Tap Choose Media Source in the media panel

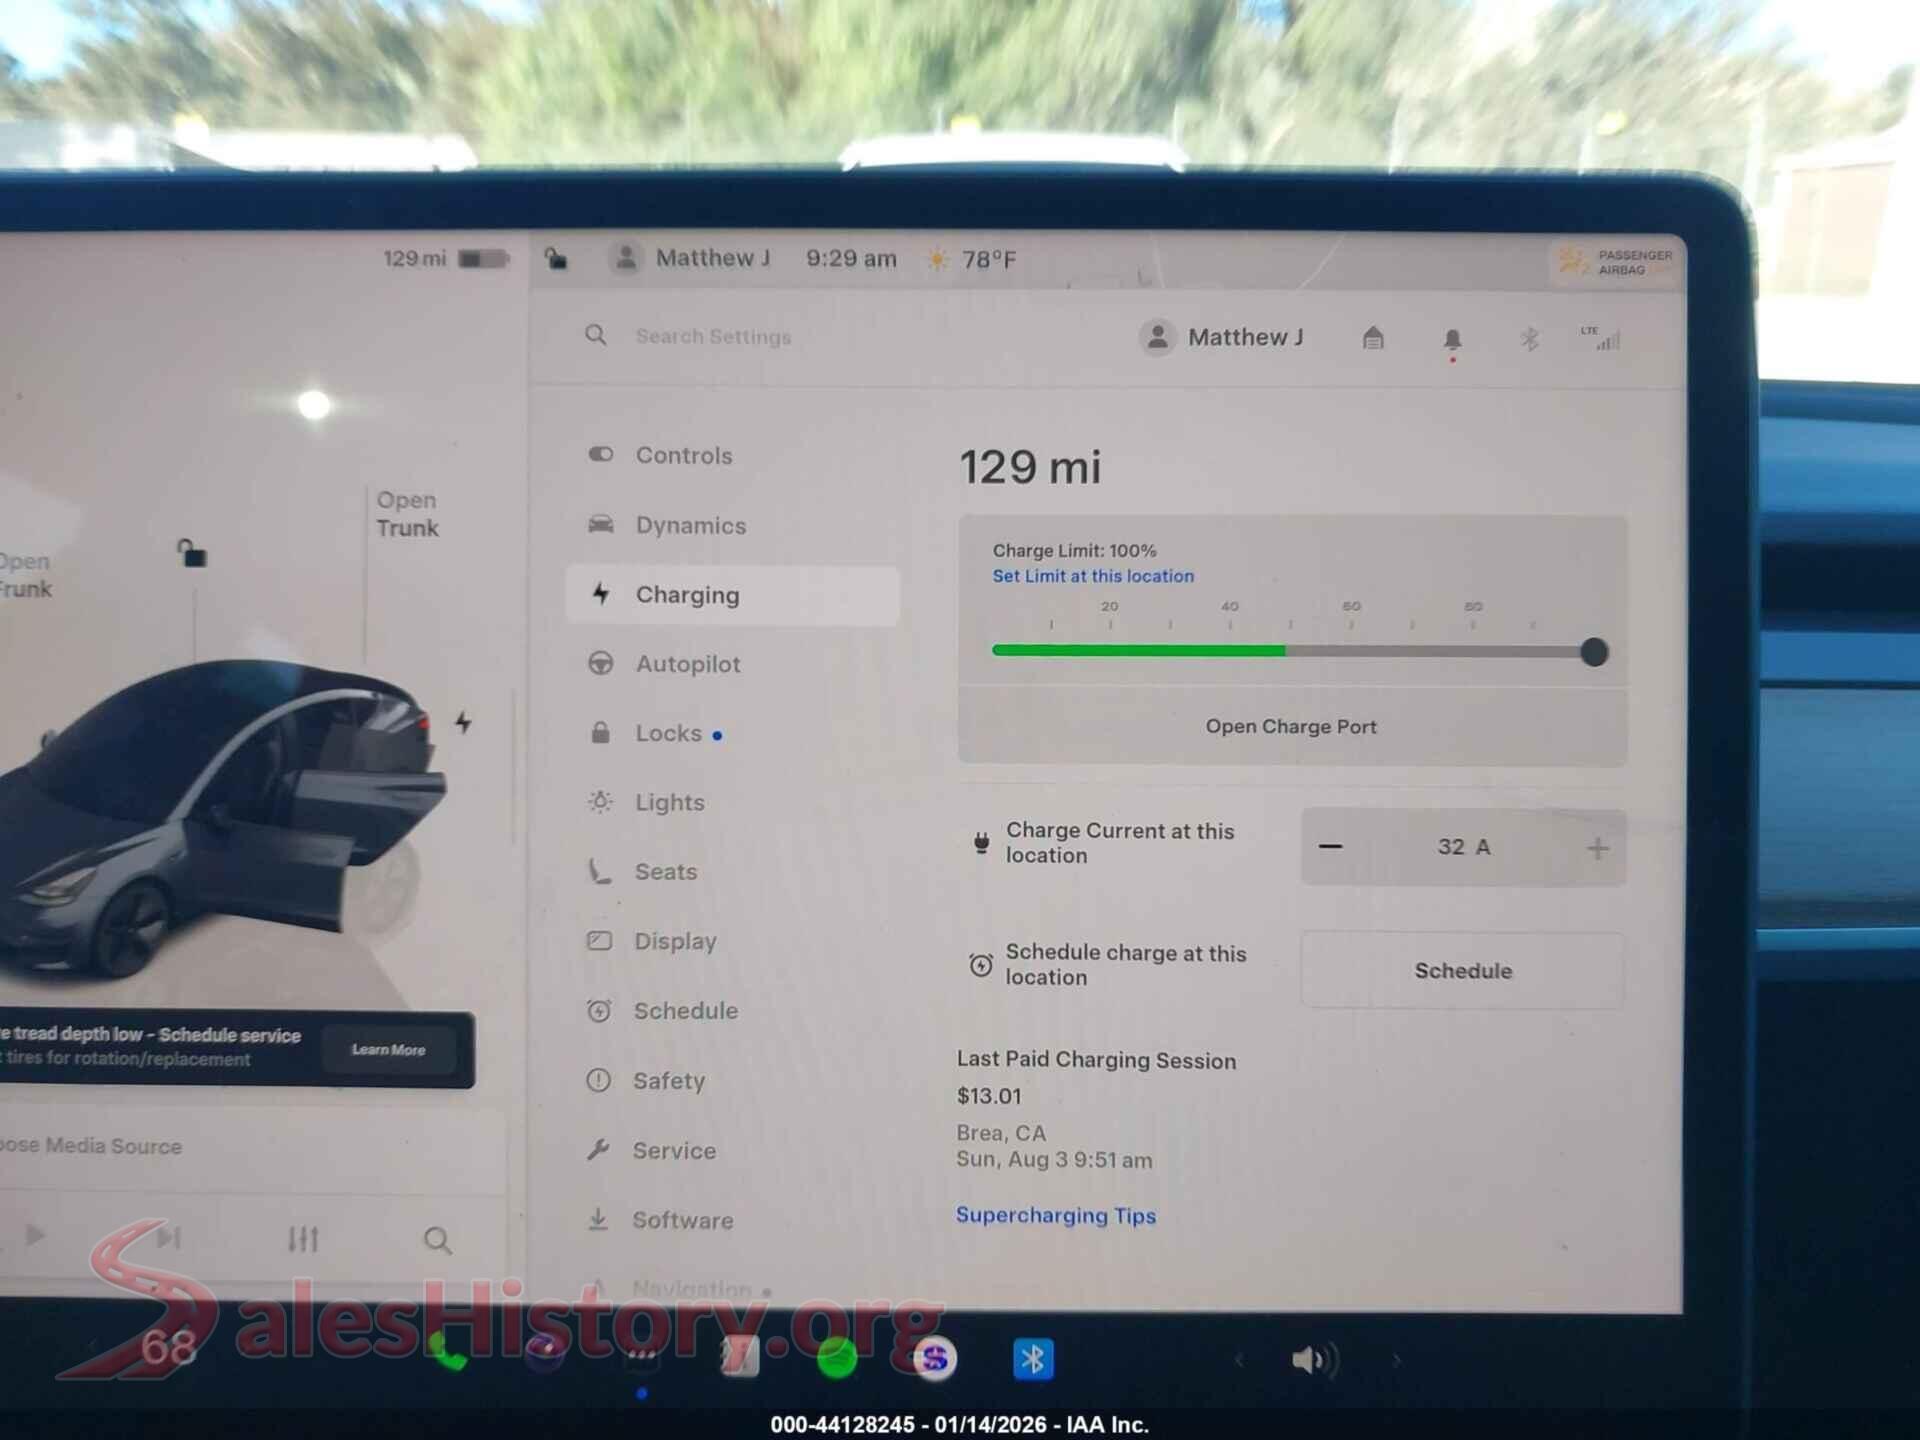[x=91, y=1146]
